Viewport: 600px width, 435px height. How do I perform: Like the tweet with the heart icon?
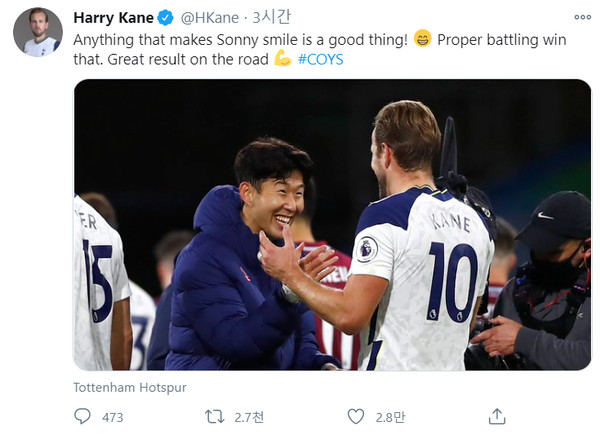[x=355, y=415]
